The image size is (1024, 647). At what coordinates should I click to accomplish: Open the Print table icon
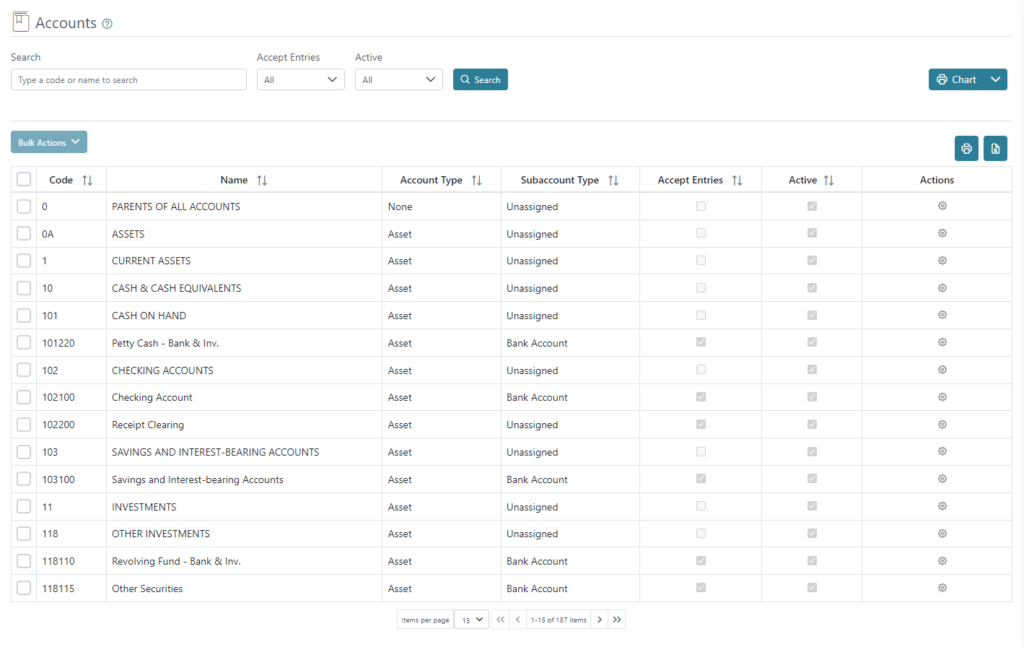[966, 148]
